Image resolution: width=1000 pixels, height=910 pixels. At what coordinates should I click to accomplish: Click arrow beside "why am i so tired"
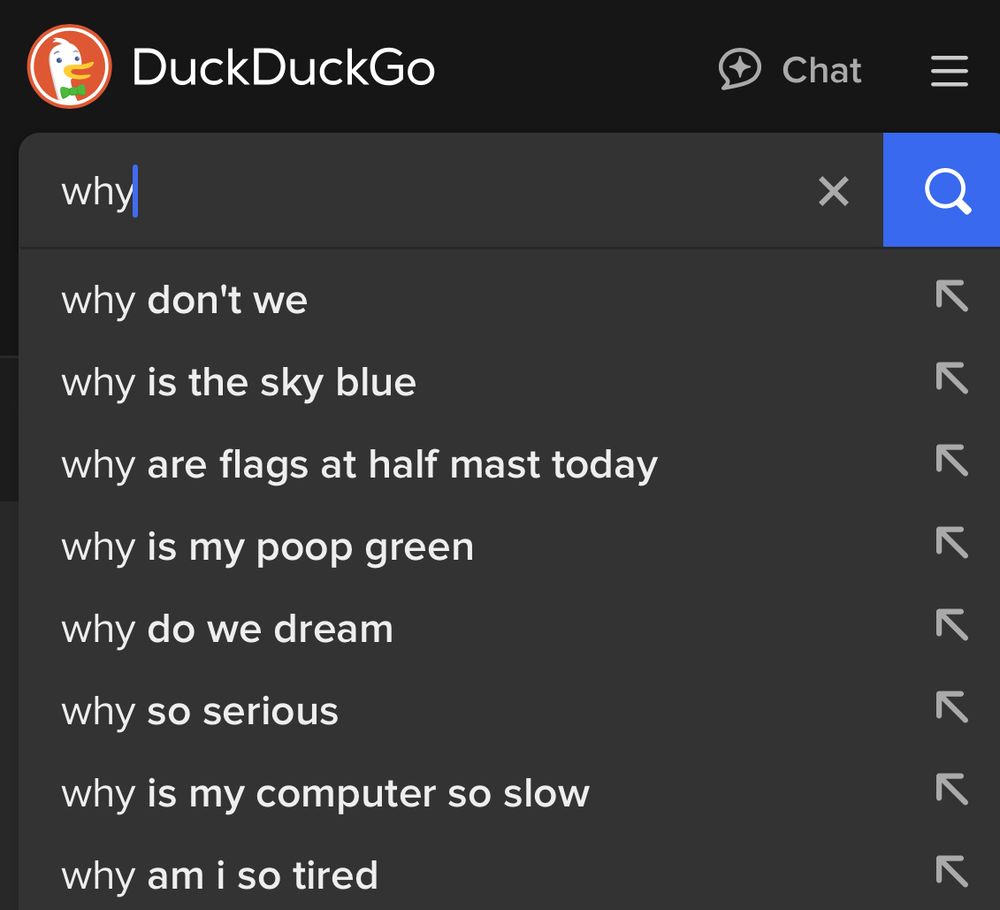pyautogui.click(x=952, y=872)
